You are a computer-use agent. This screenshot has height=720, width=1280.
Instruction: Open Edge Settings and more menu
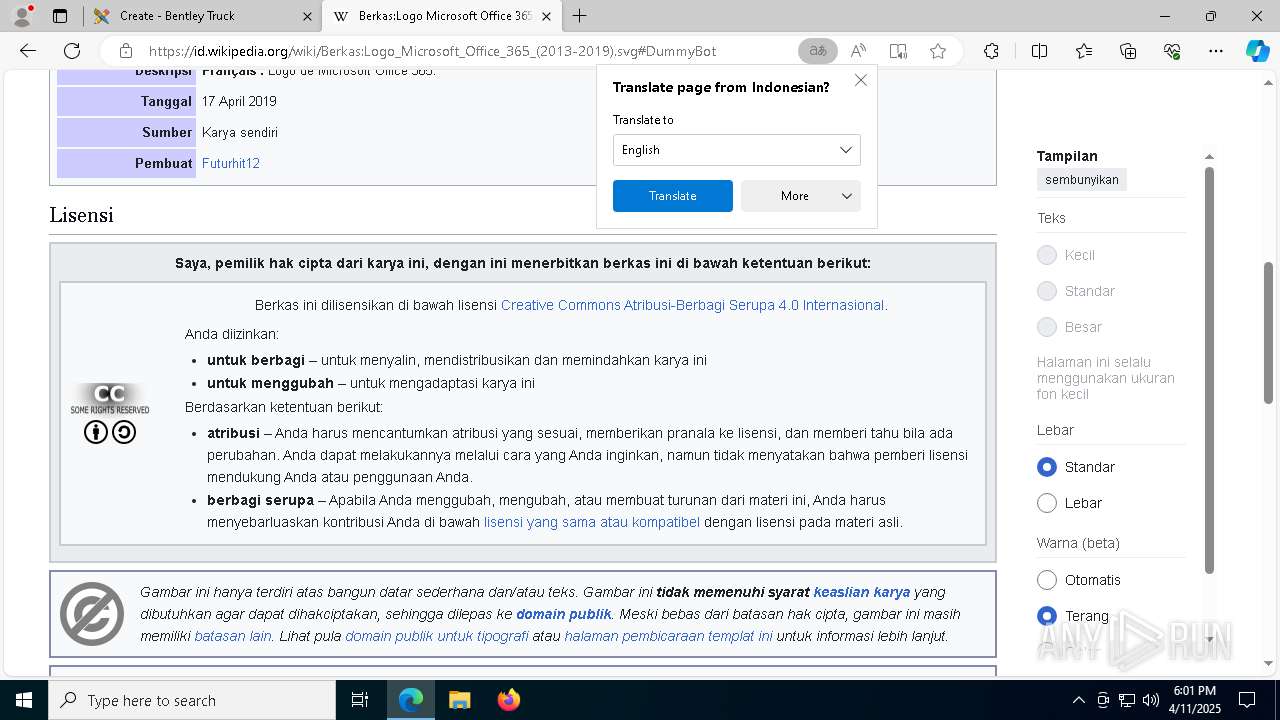point(1216,51)
